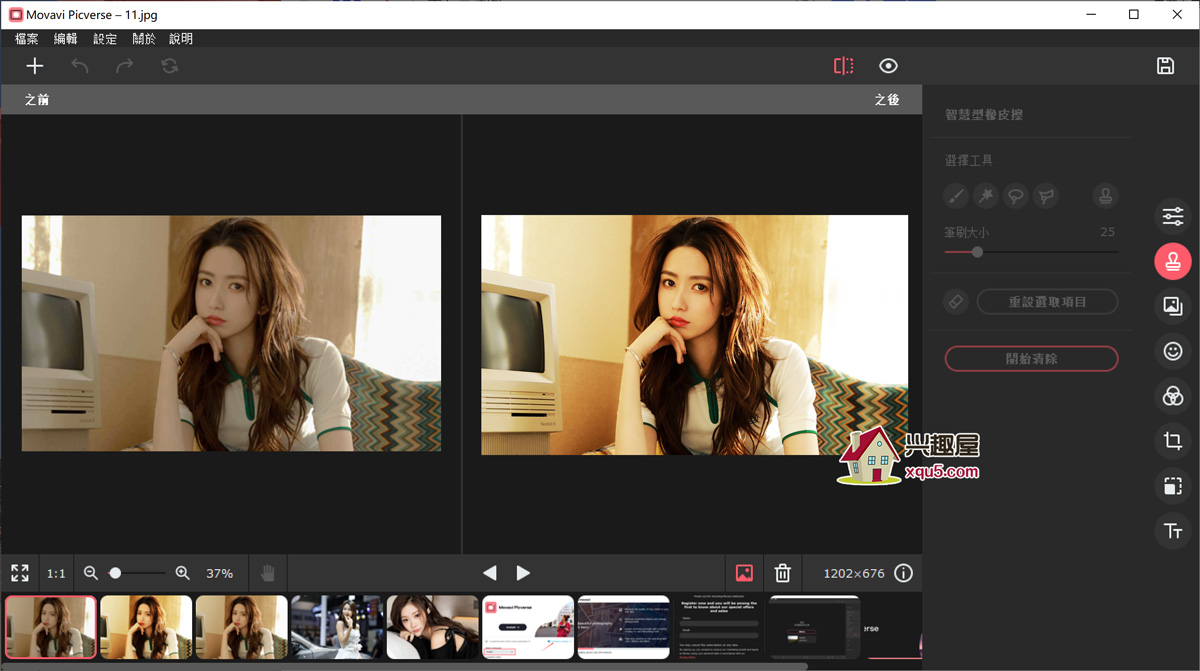Open the 檔案 menu
The image size is (1200, 671).
pyautogui.click(x=27, y=39)
